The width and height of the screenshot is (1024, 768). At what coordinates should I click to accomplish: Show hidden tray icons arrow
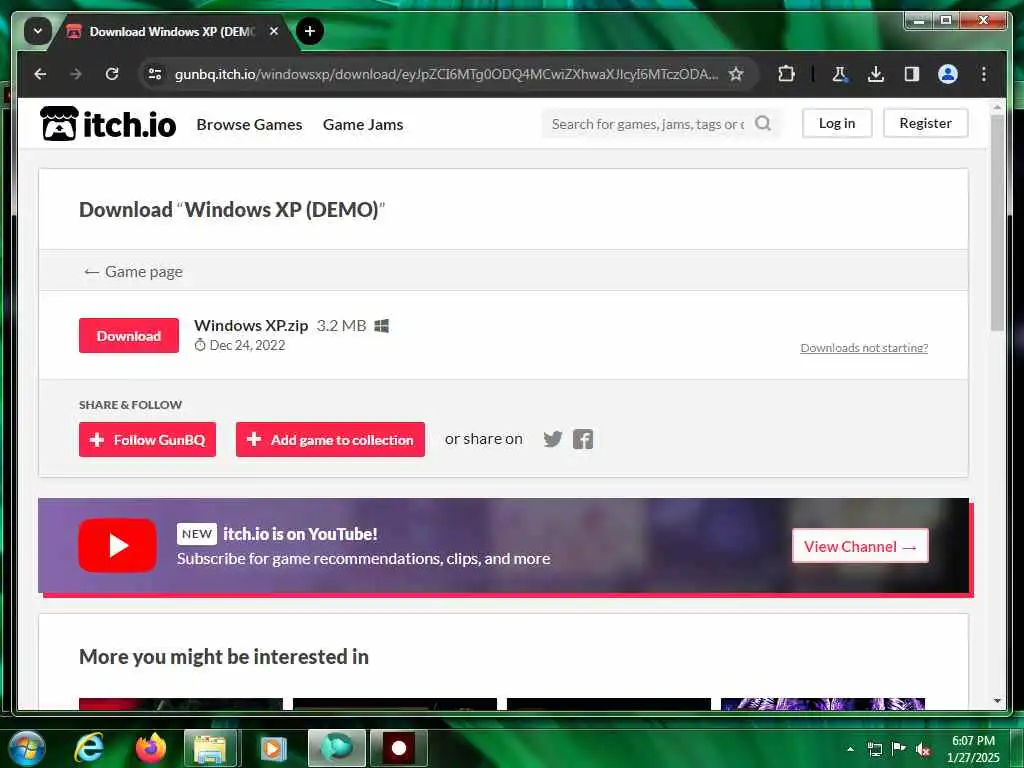(x=850, y=748)
